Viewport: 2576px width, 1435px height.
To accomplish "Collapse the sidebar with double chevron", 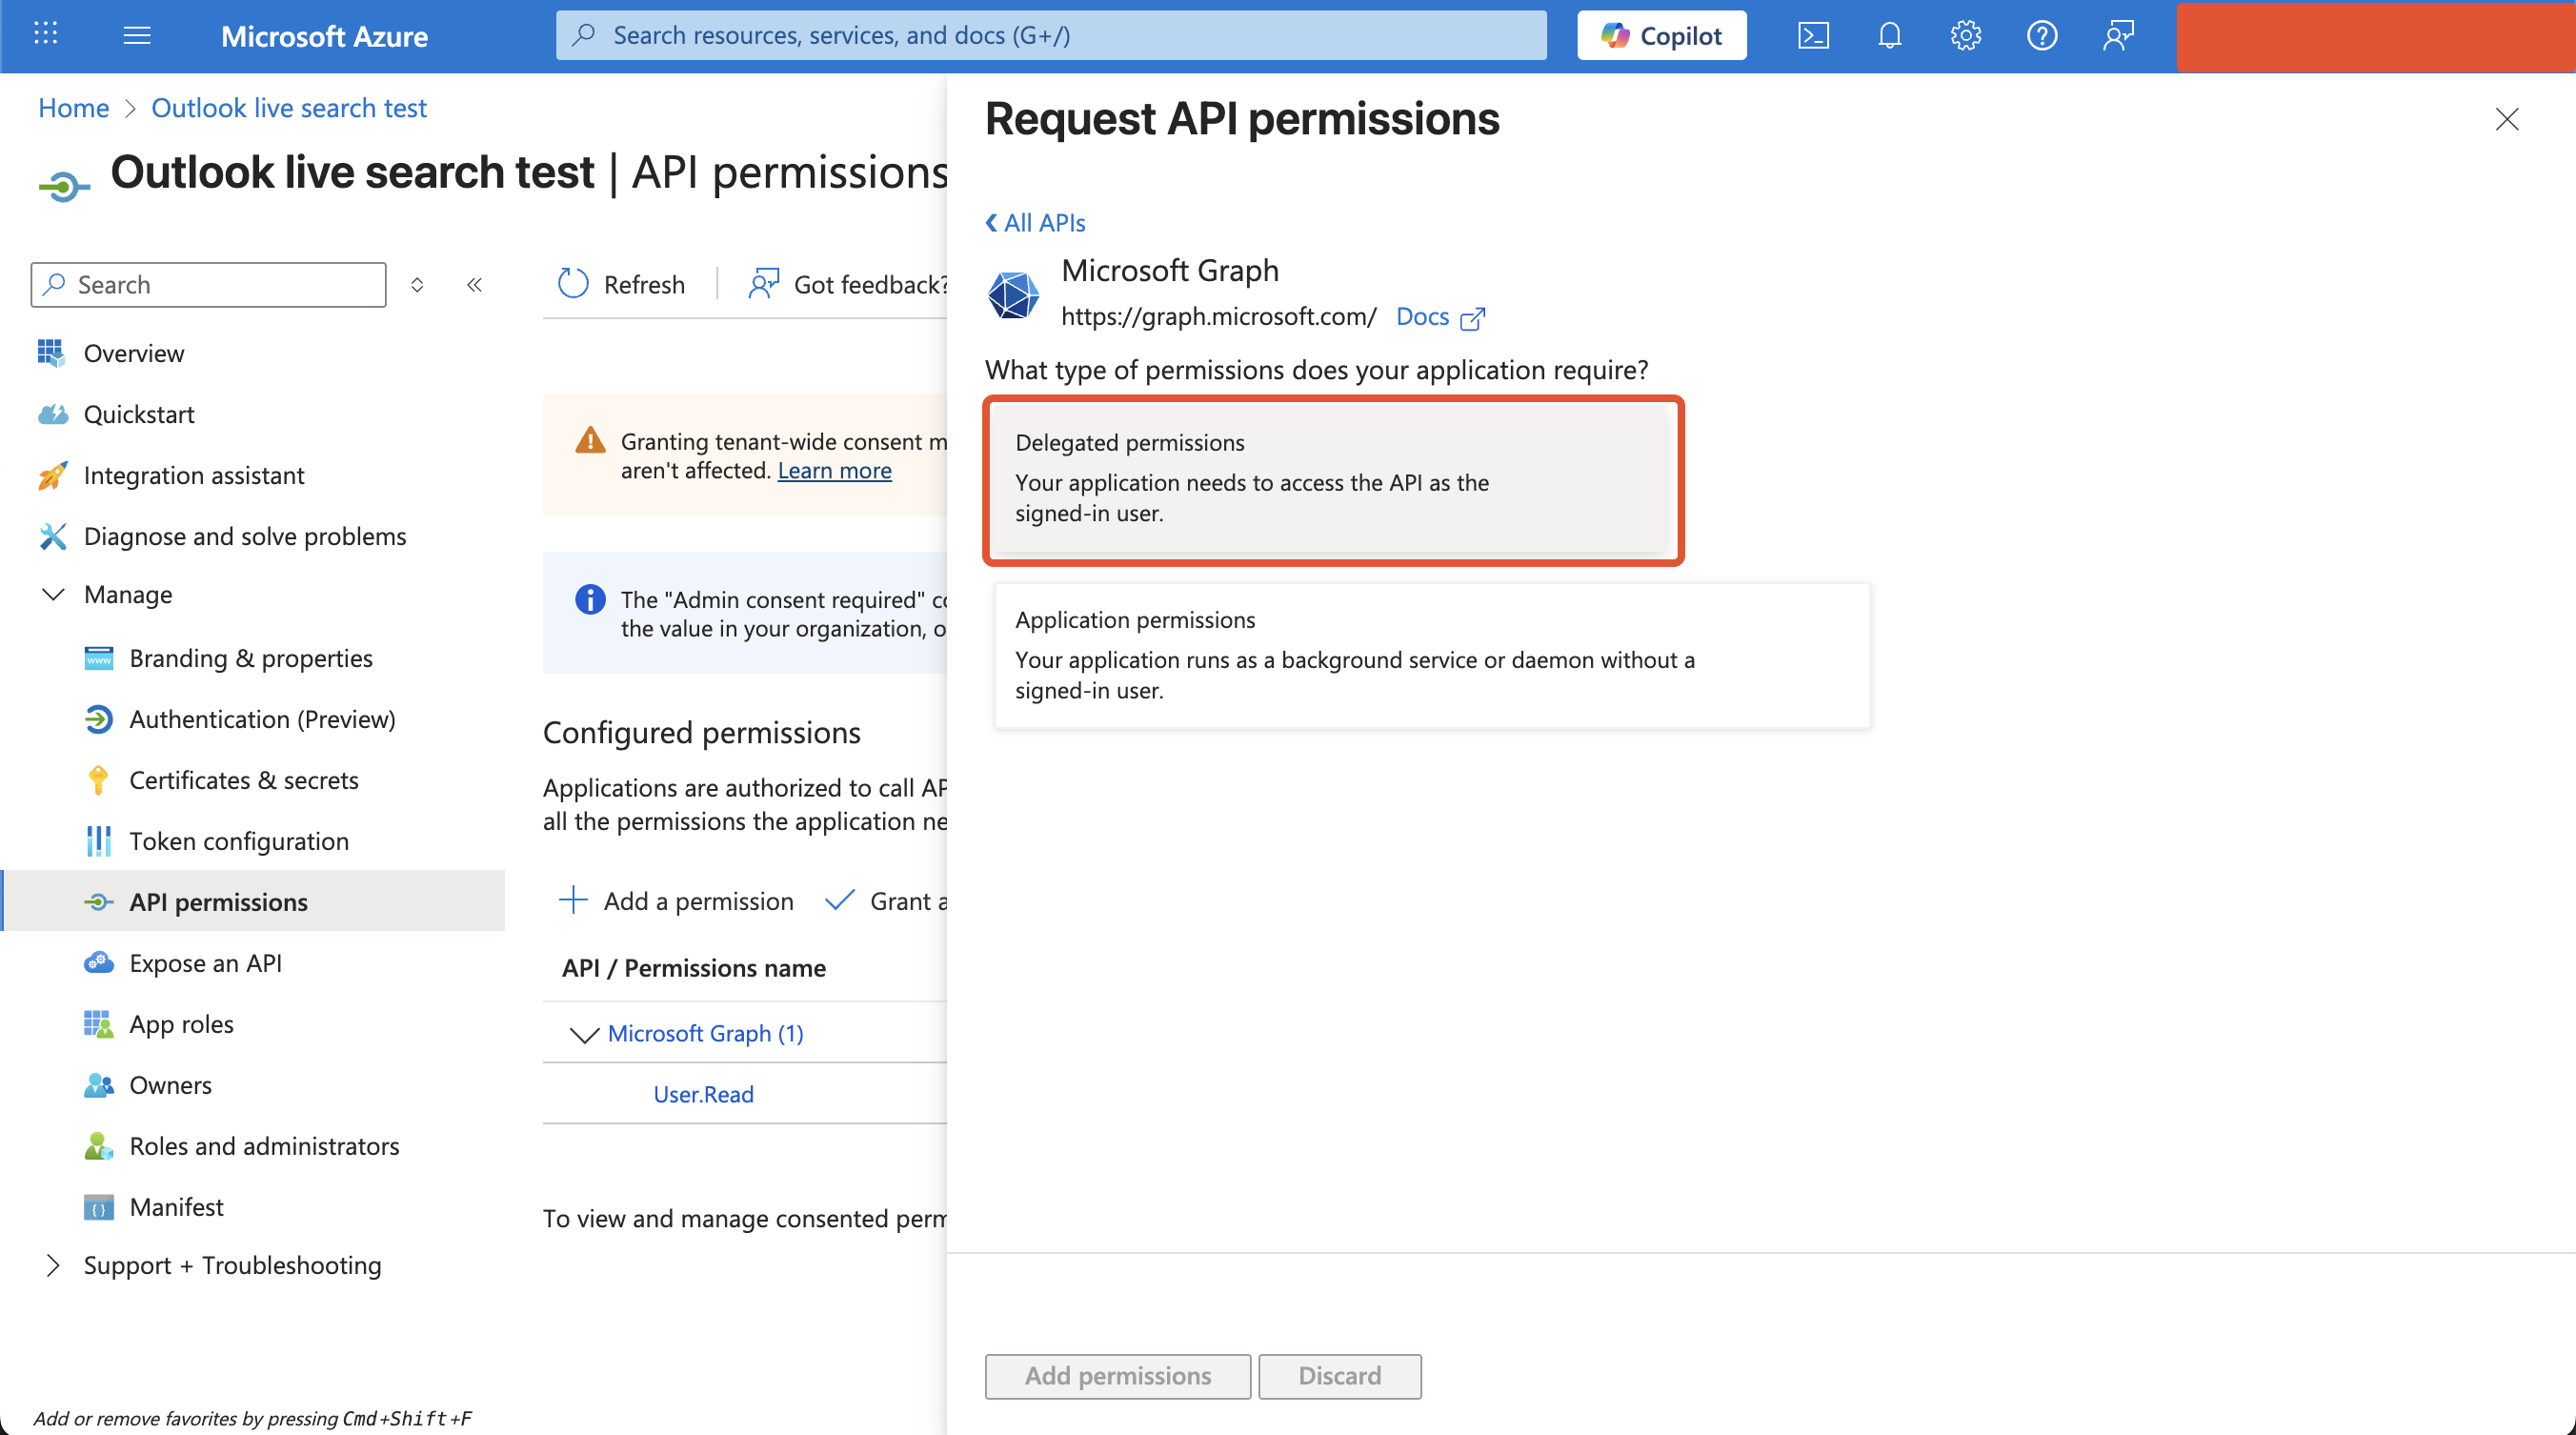I will coord(474,285).
